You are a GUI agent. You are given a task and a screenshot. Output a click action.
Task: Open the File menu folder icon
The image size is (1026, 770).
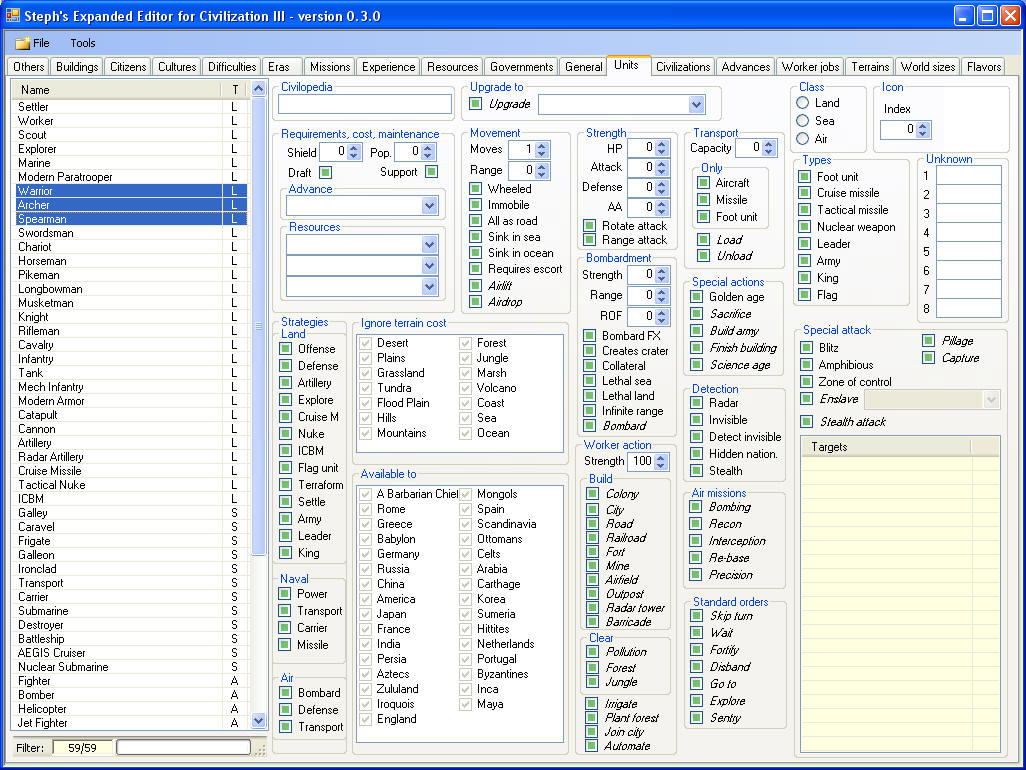22,43
